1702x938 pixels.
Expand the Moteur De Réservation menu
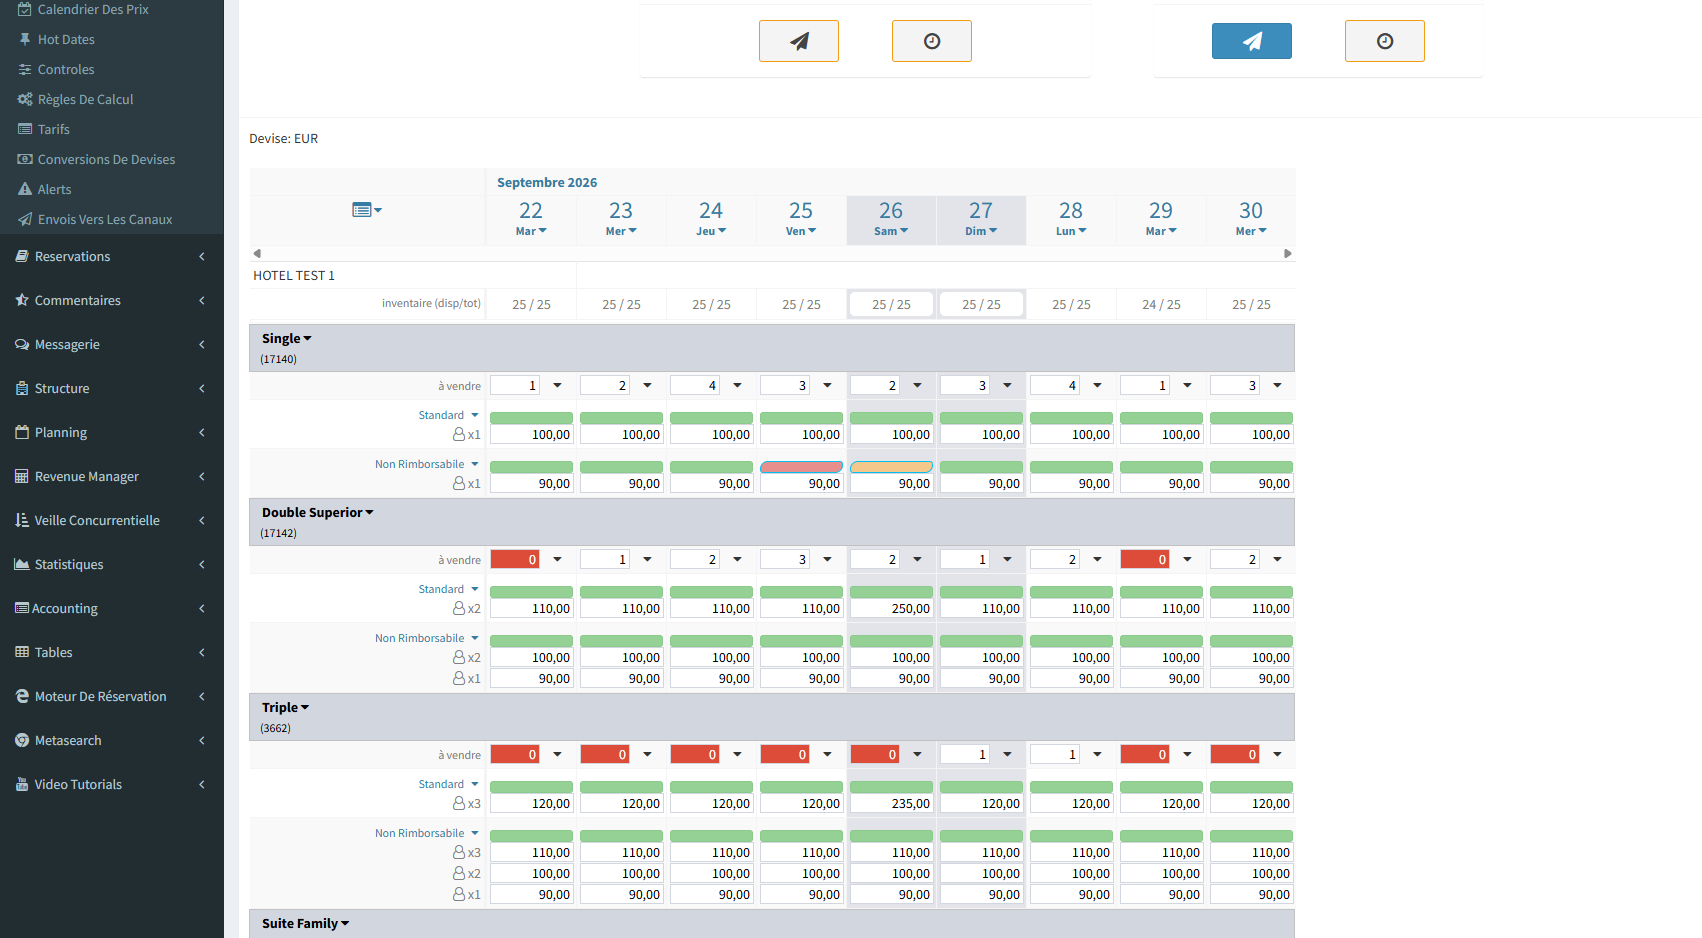tap(111, 696)
